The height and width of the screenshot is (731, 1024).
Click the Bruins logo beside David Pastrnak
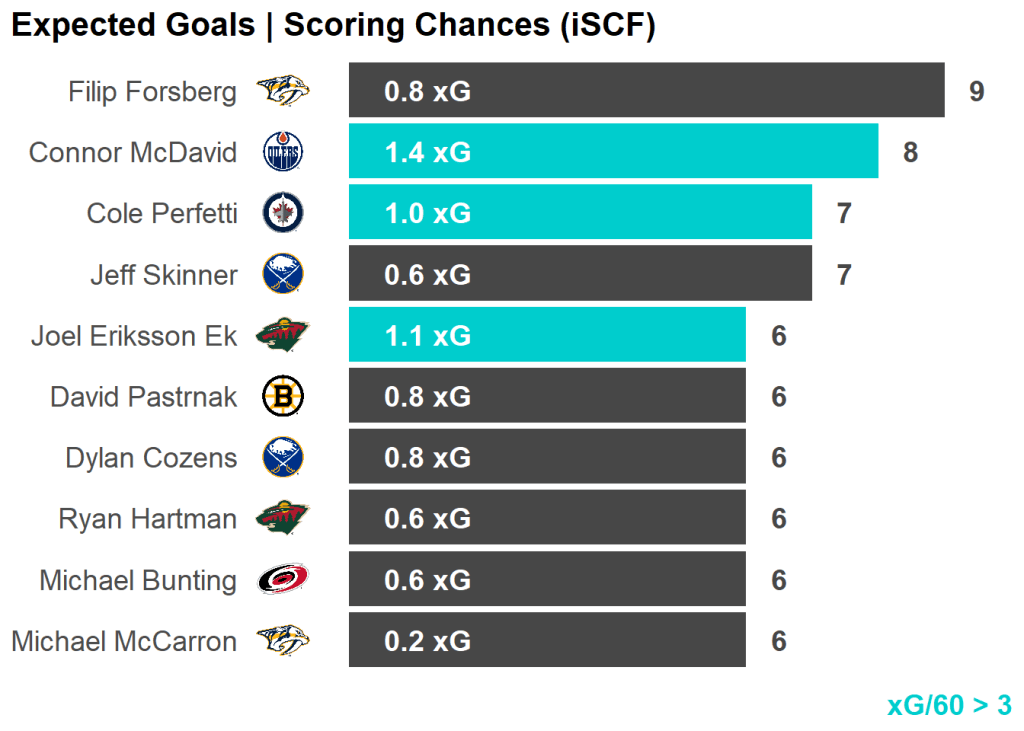[283, 397]
